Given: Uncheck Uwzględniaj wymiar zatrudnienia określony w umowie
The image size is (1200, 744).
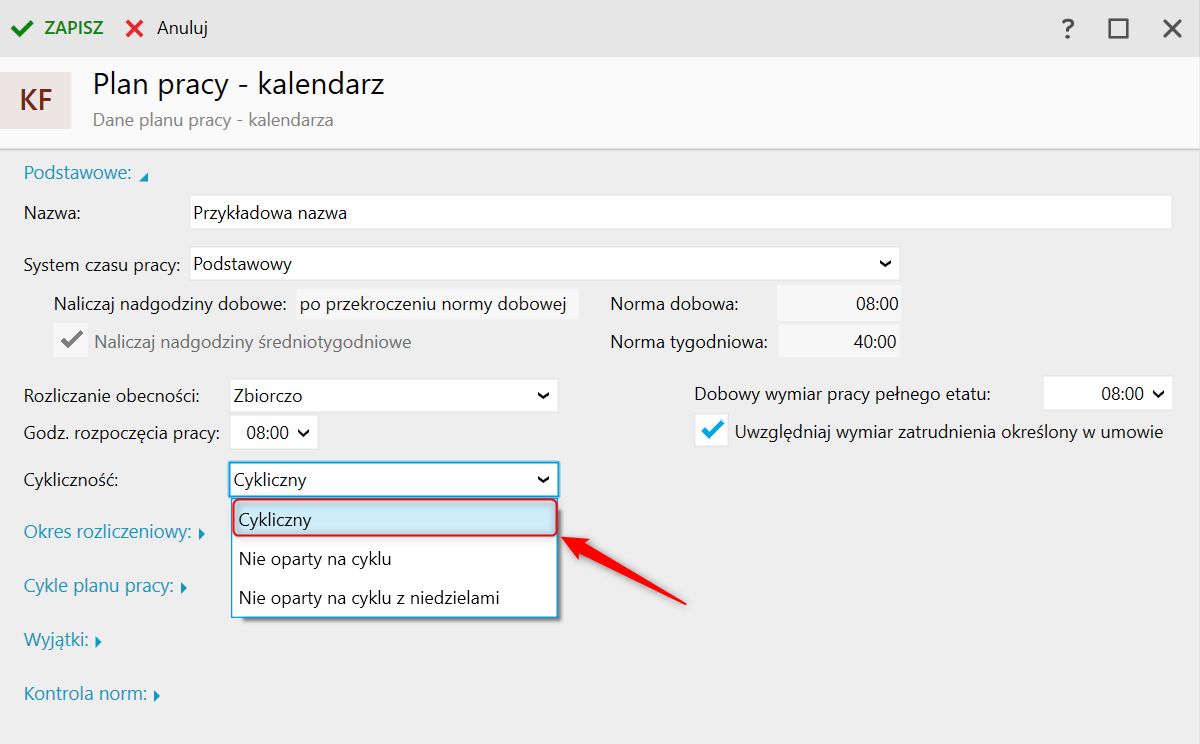Looking at the screenshot, I should (712, 431).
